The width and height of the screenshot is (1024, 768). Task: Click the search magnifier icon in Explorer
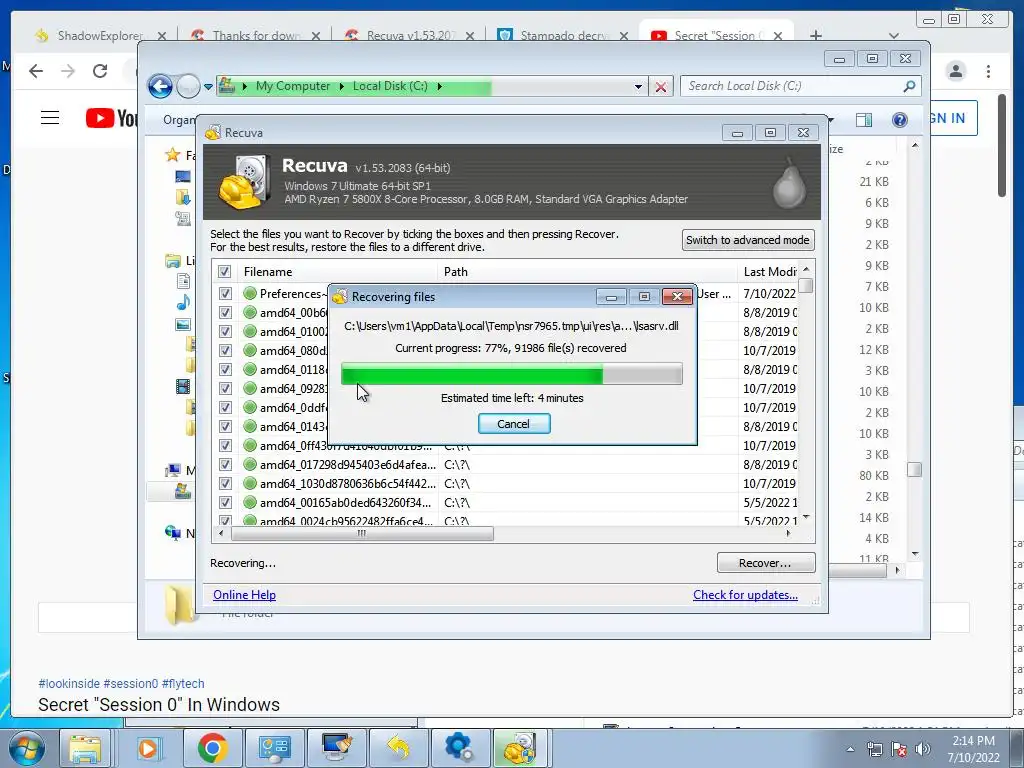tap(909, 86)
